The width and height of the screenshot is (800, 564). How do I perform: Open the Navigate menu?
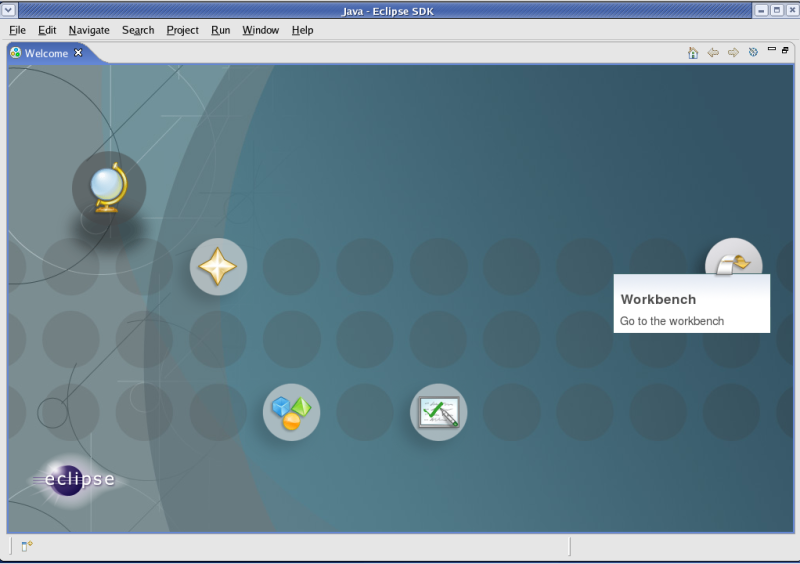point(89,30)
